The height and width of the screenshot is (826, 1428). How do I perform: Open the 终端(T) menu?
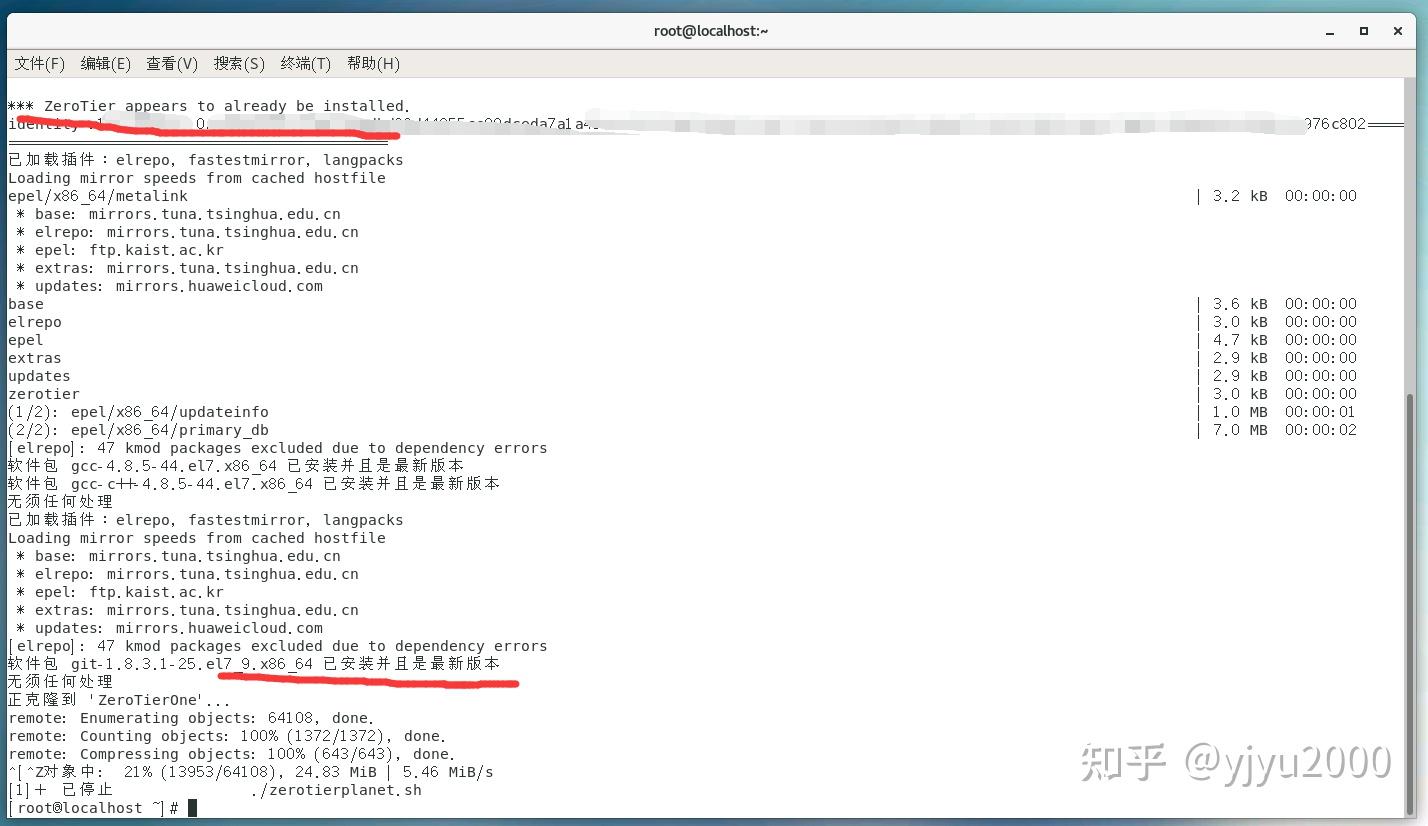pyautogui.click(x=306, y=63)
